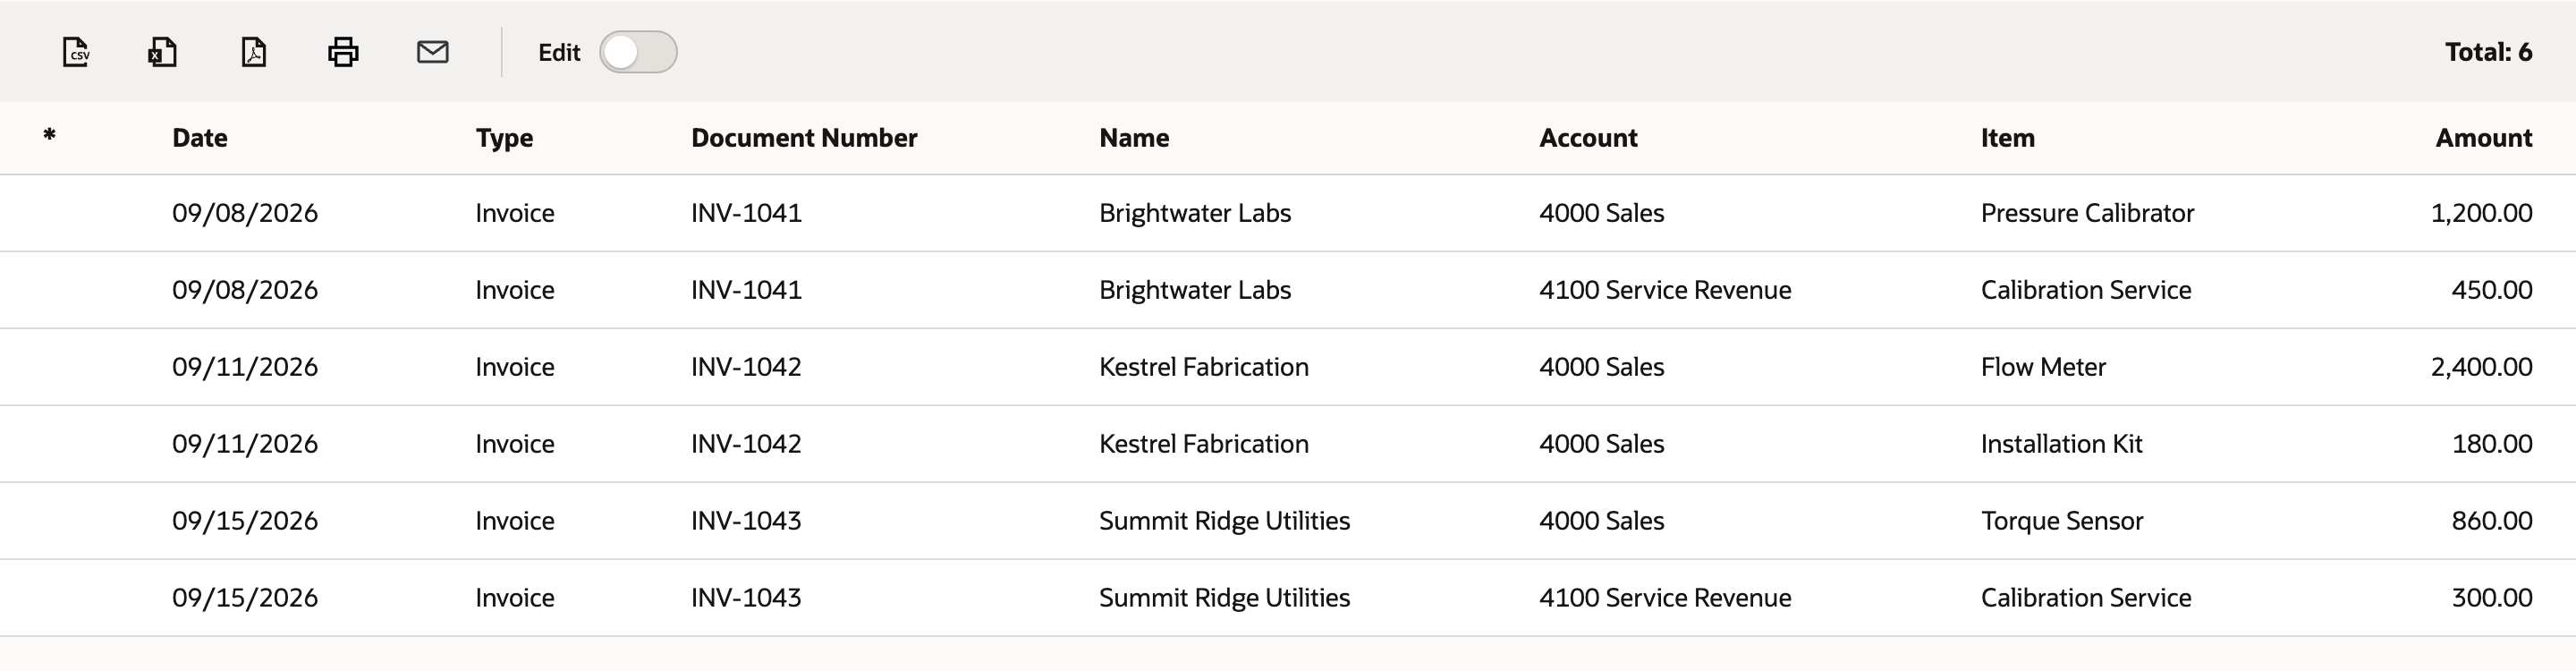Export results to Excel spreadsheet

(x=163, y=52)
